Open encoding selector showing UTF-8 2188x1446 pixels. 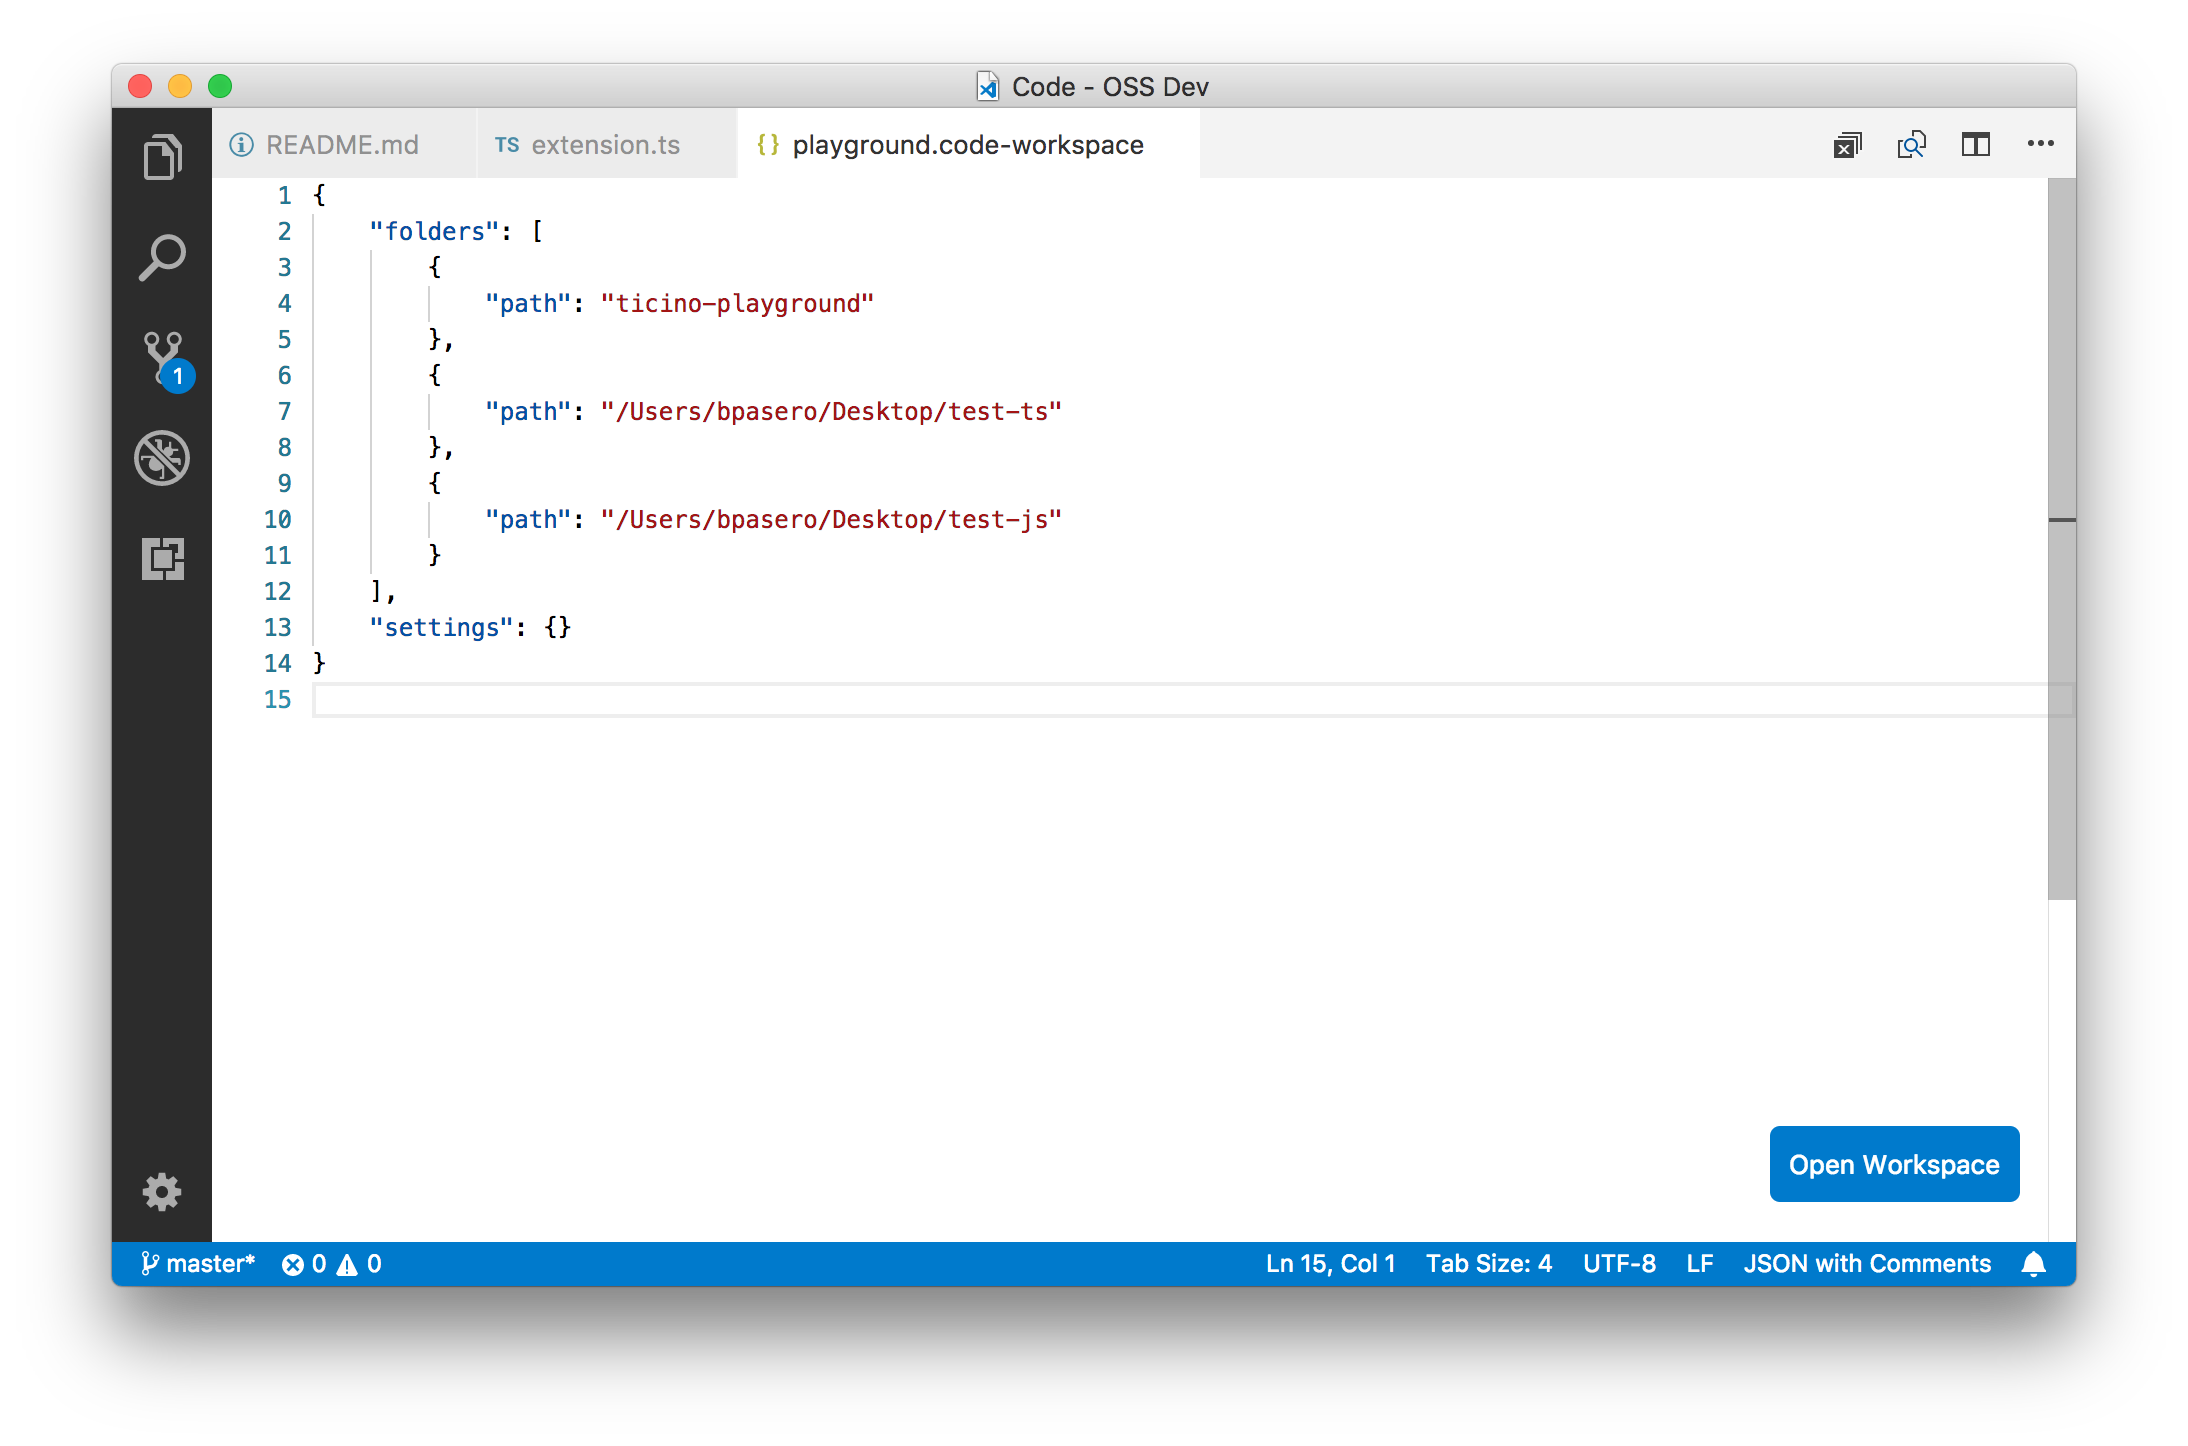coord(1619,1263)
